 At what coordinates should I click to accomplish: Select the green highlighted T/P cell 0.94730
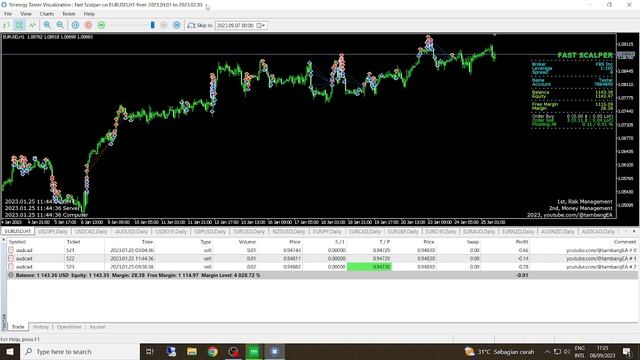click(x=369, y=267)
